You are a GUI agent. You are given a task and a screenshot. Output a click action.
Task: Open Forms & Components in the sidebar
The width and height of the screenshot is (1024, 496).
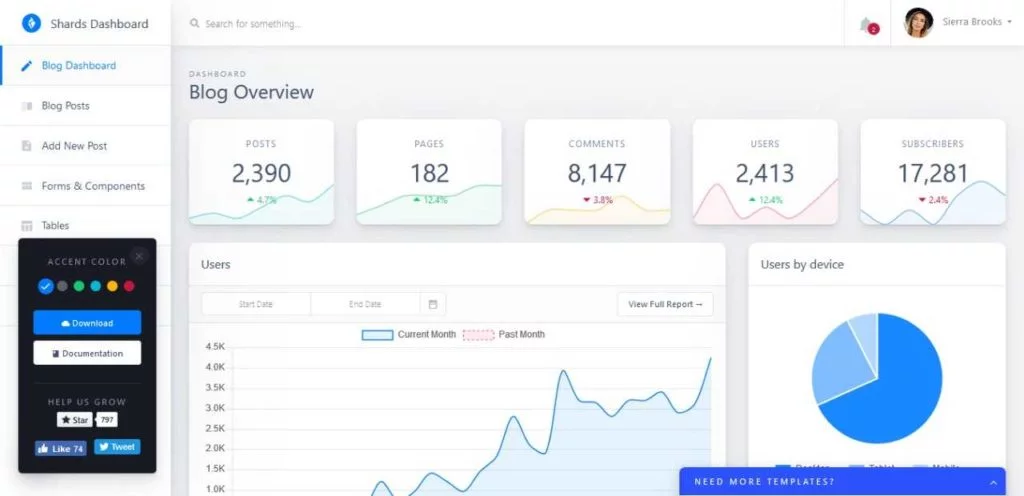pyautogui.click(x=86, y=186)
